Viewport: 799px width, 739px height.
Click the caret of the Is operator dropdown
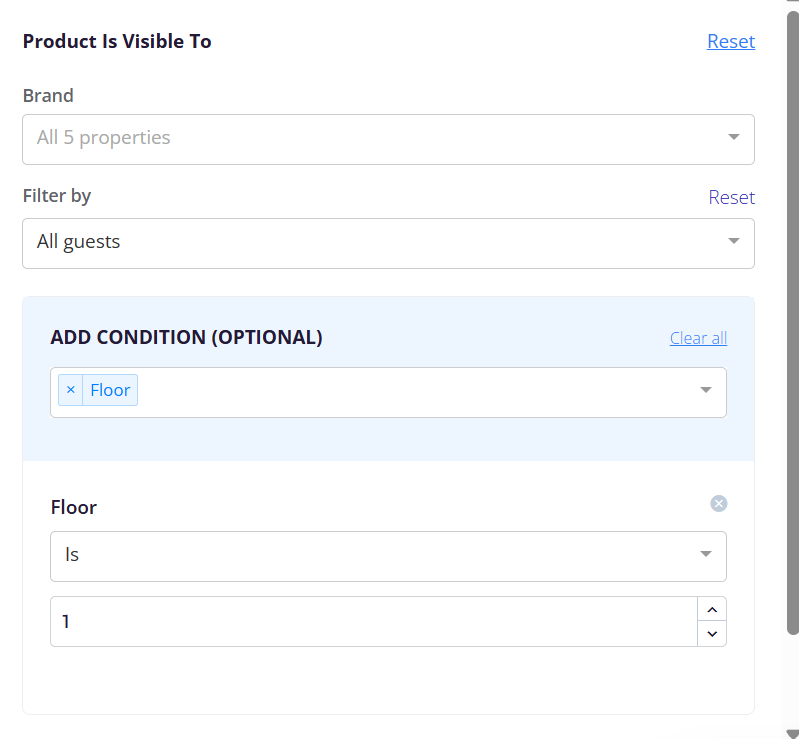click(x=705, y=554)
